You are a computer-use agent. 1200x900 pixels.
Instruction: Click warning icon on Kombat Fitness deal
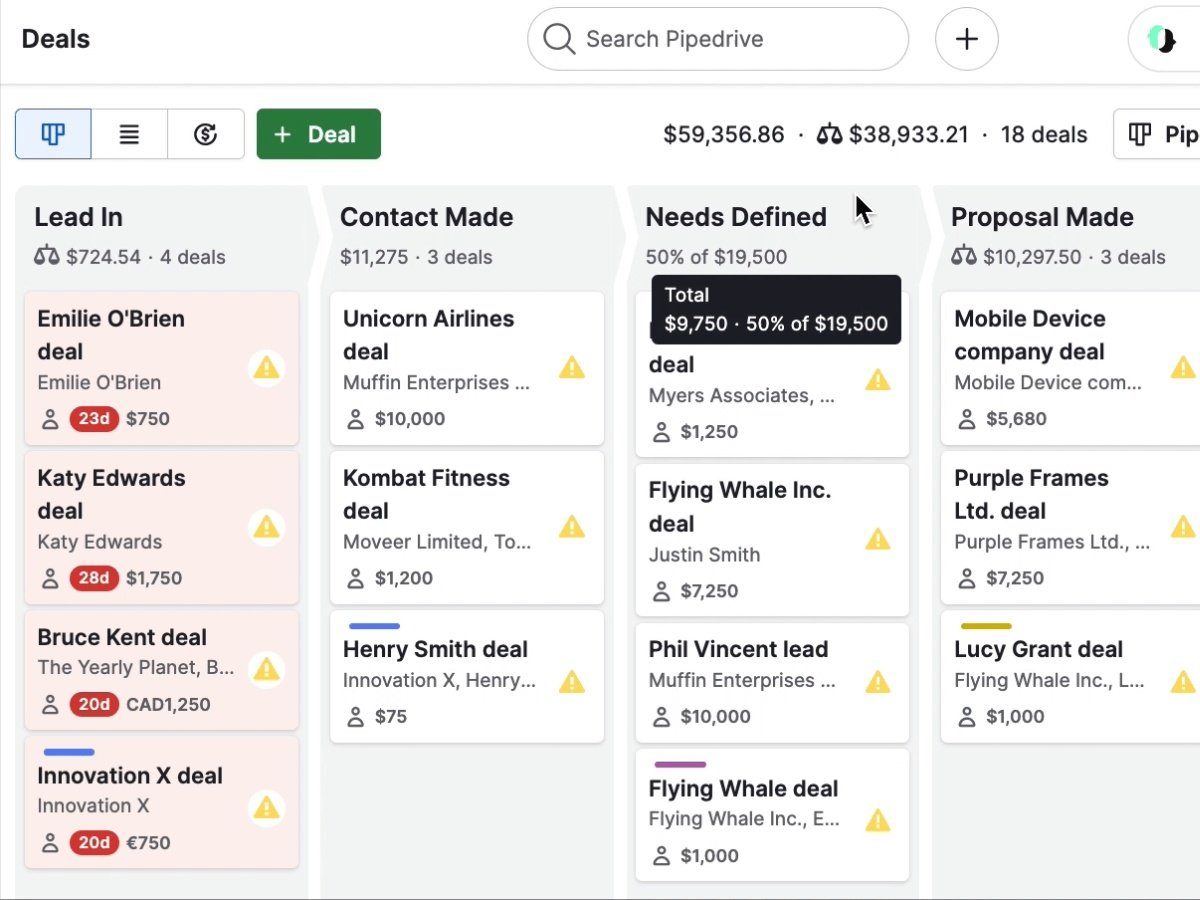(572, 527)
